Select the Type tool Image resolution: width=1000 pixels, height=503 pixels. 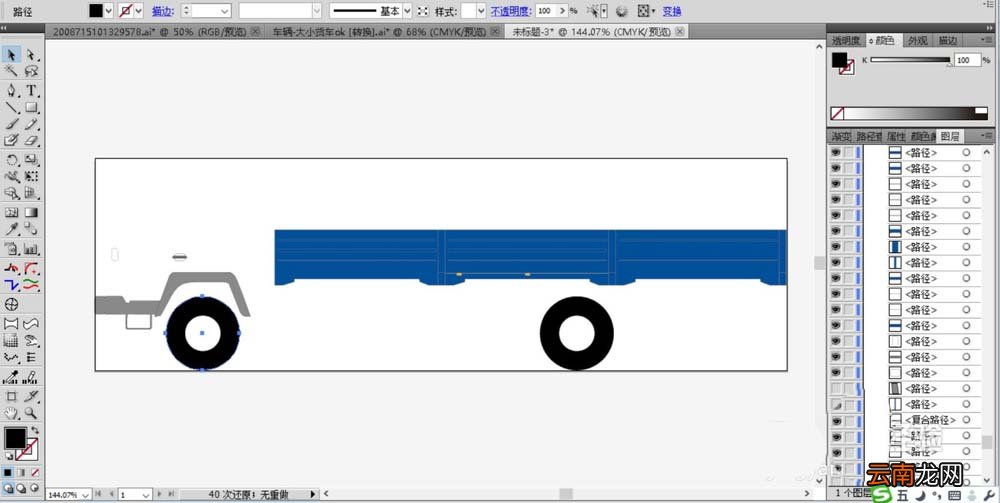31,91
